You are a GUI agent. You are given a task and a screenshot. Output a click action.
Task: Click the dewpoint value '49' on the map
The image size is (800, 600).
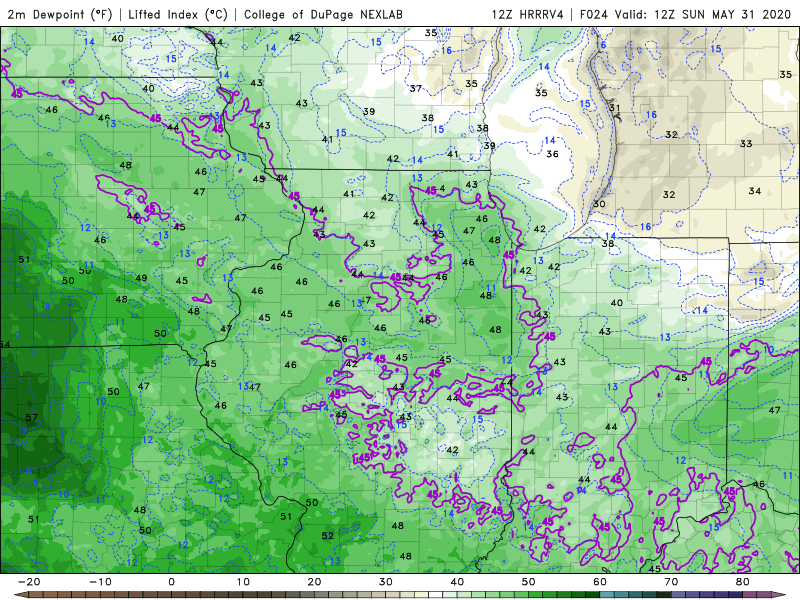141,278
